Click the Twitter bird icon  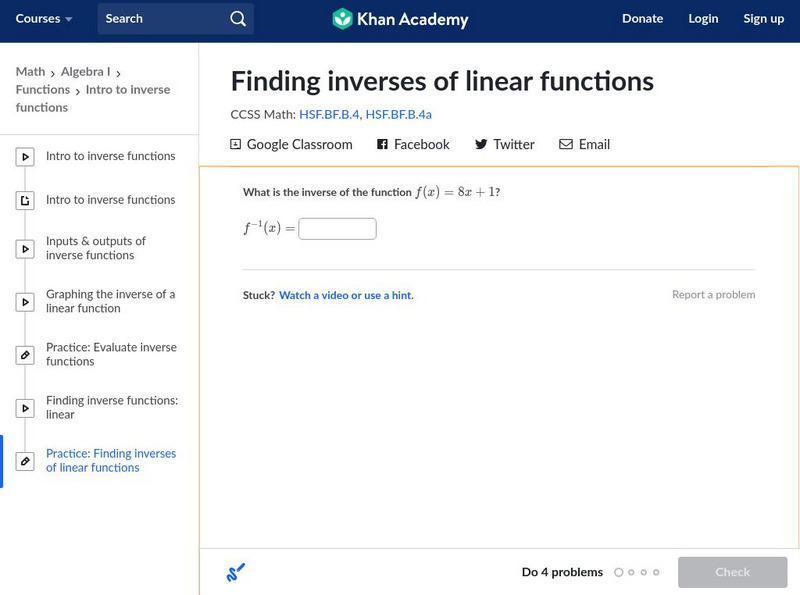(x=481, y=145)
